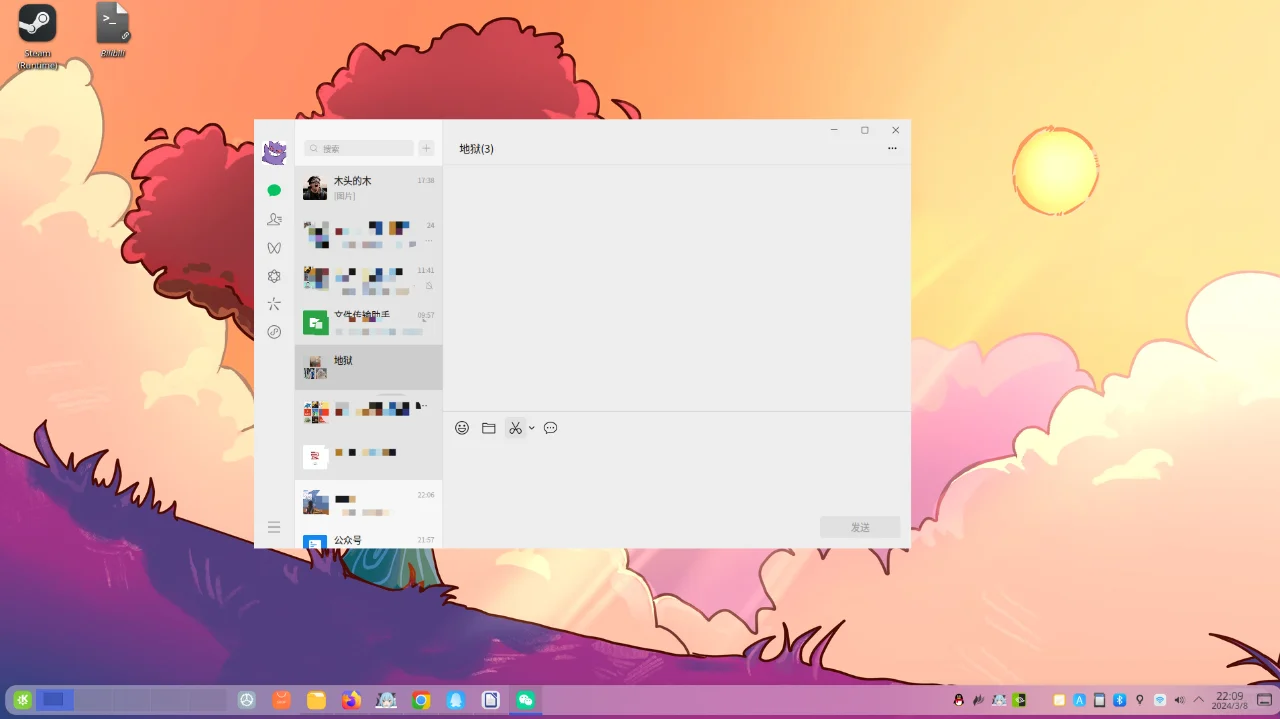Open the Mini Programs icon in WeChat sidebar
The height and width of the screenshot is (719, 1280).
pyautogui.click(x=274, y=332)
